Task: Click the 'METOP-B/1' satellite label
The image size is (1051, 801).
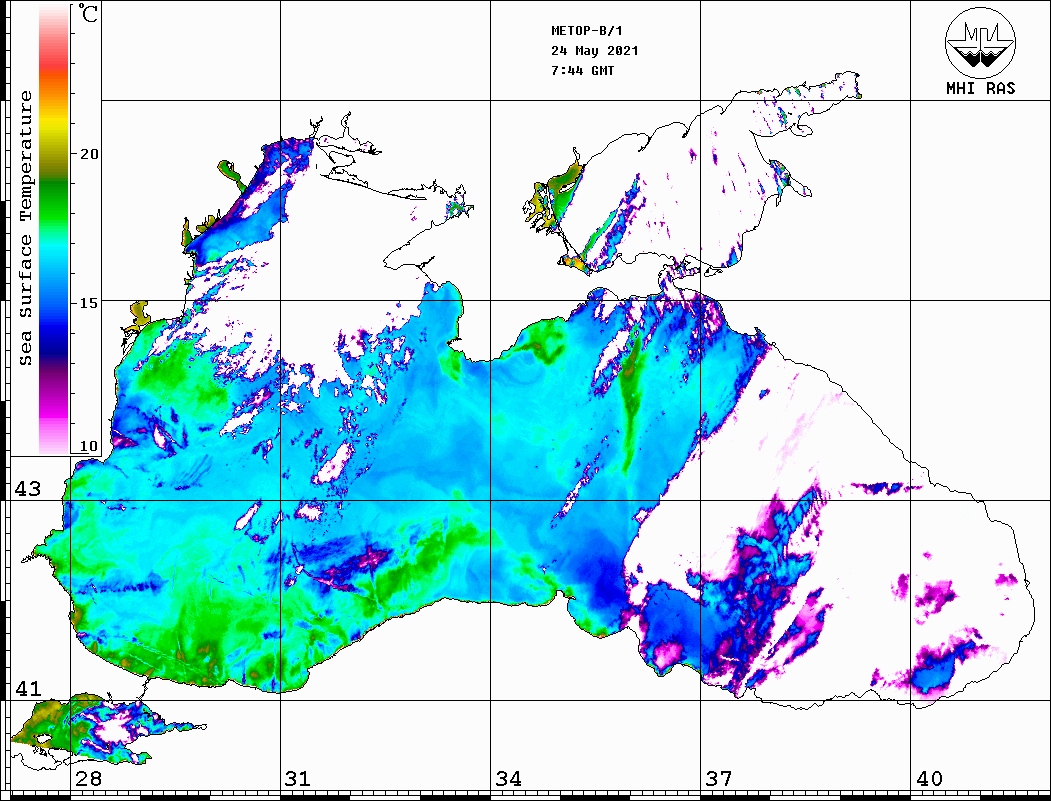Action: point(586,31)
